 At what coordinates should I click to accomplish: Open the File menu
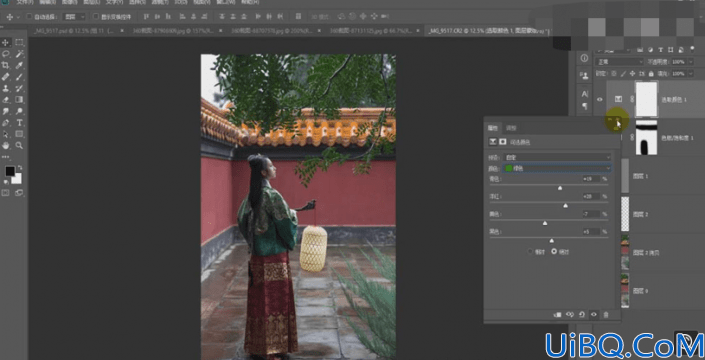pyautogui.click(x=25, y=2)
